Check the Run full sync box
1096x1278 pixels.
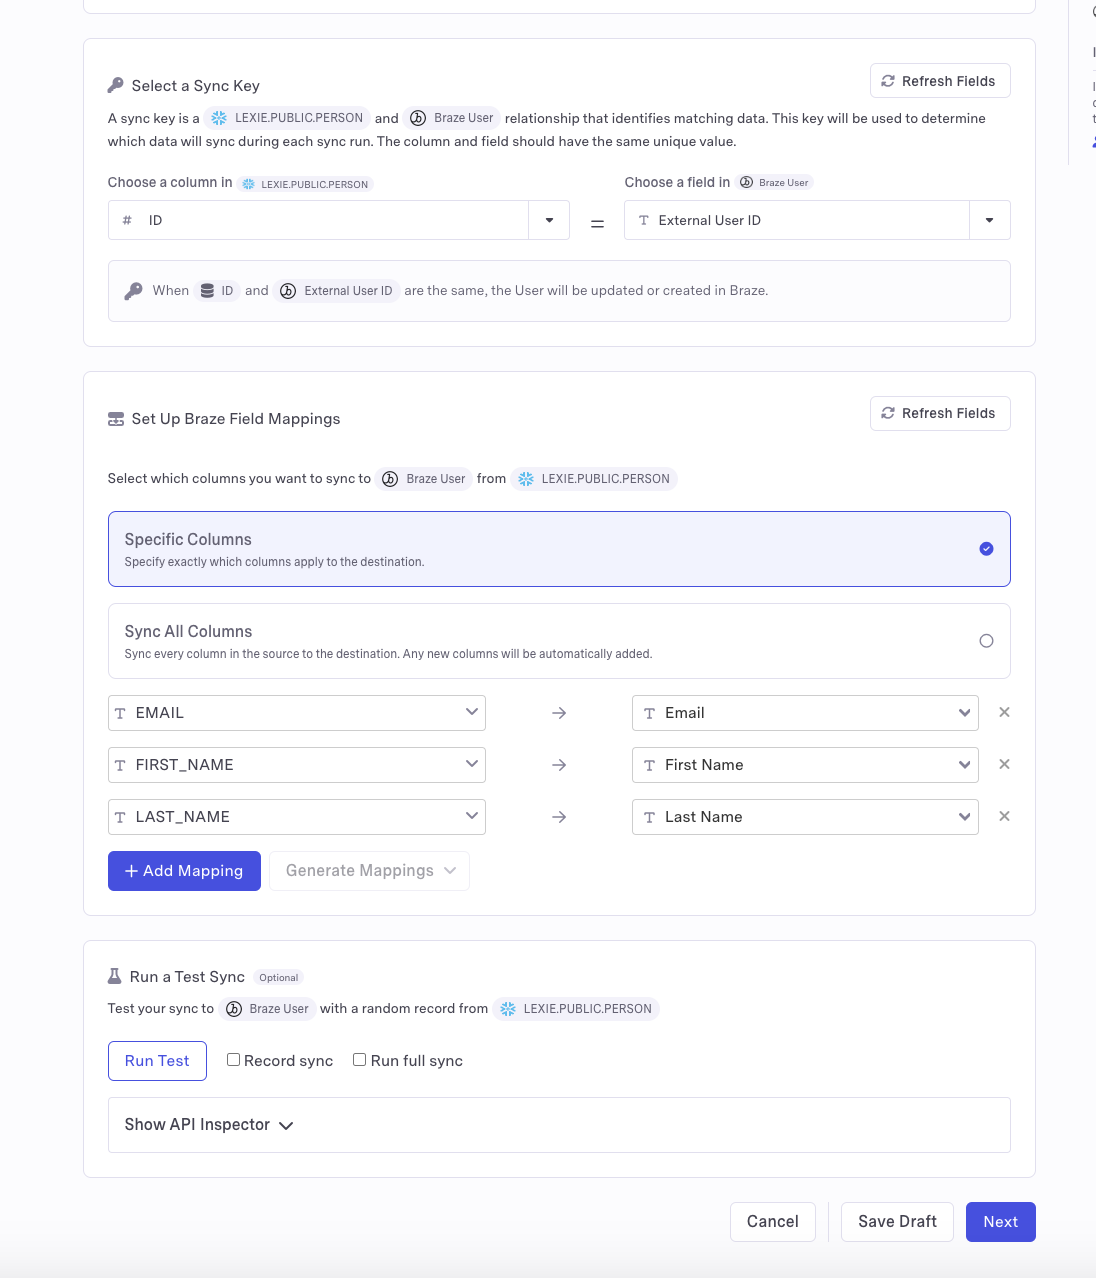tap(359, 1060)
